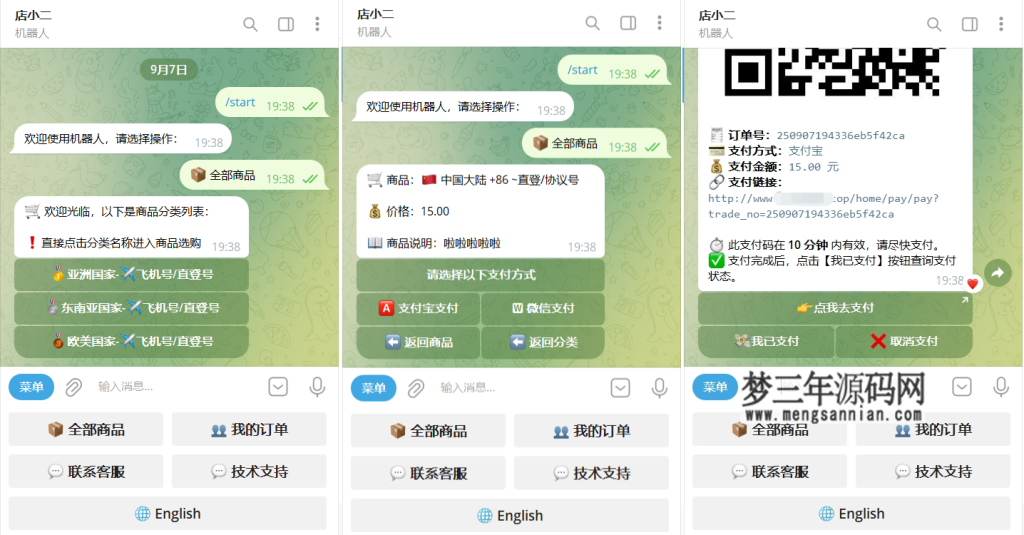Image resolution: width=1024 pixels, height=535 pixels.
Task: Click the QR code image
Action: (834, 71)
